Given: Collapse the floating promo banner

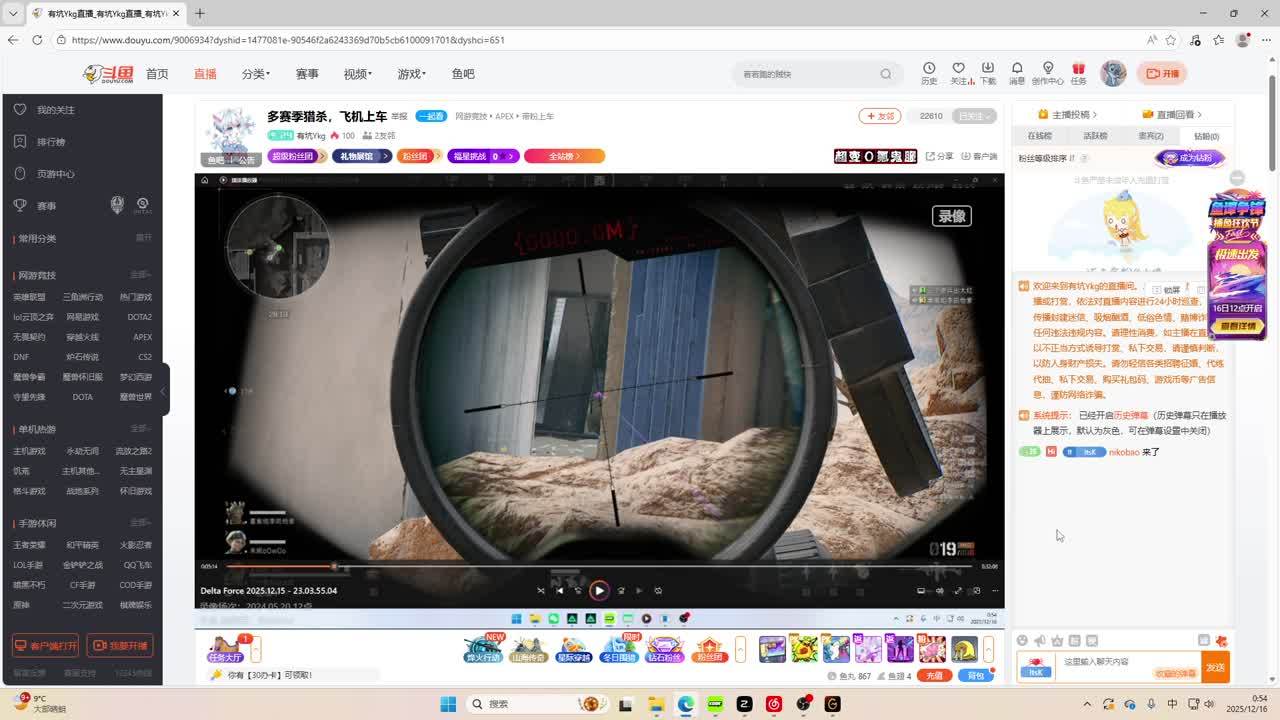Looking at the screenshot, I should click(x=1237, y=177).
